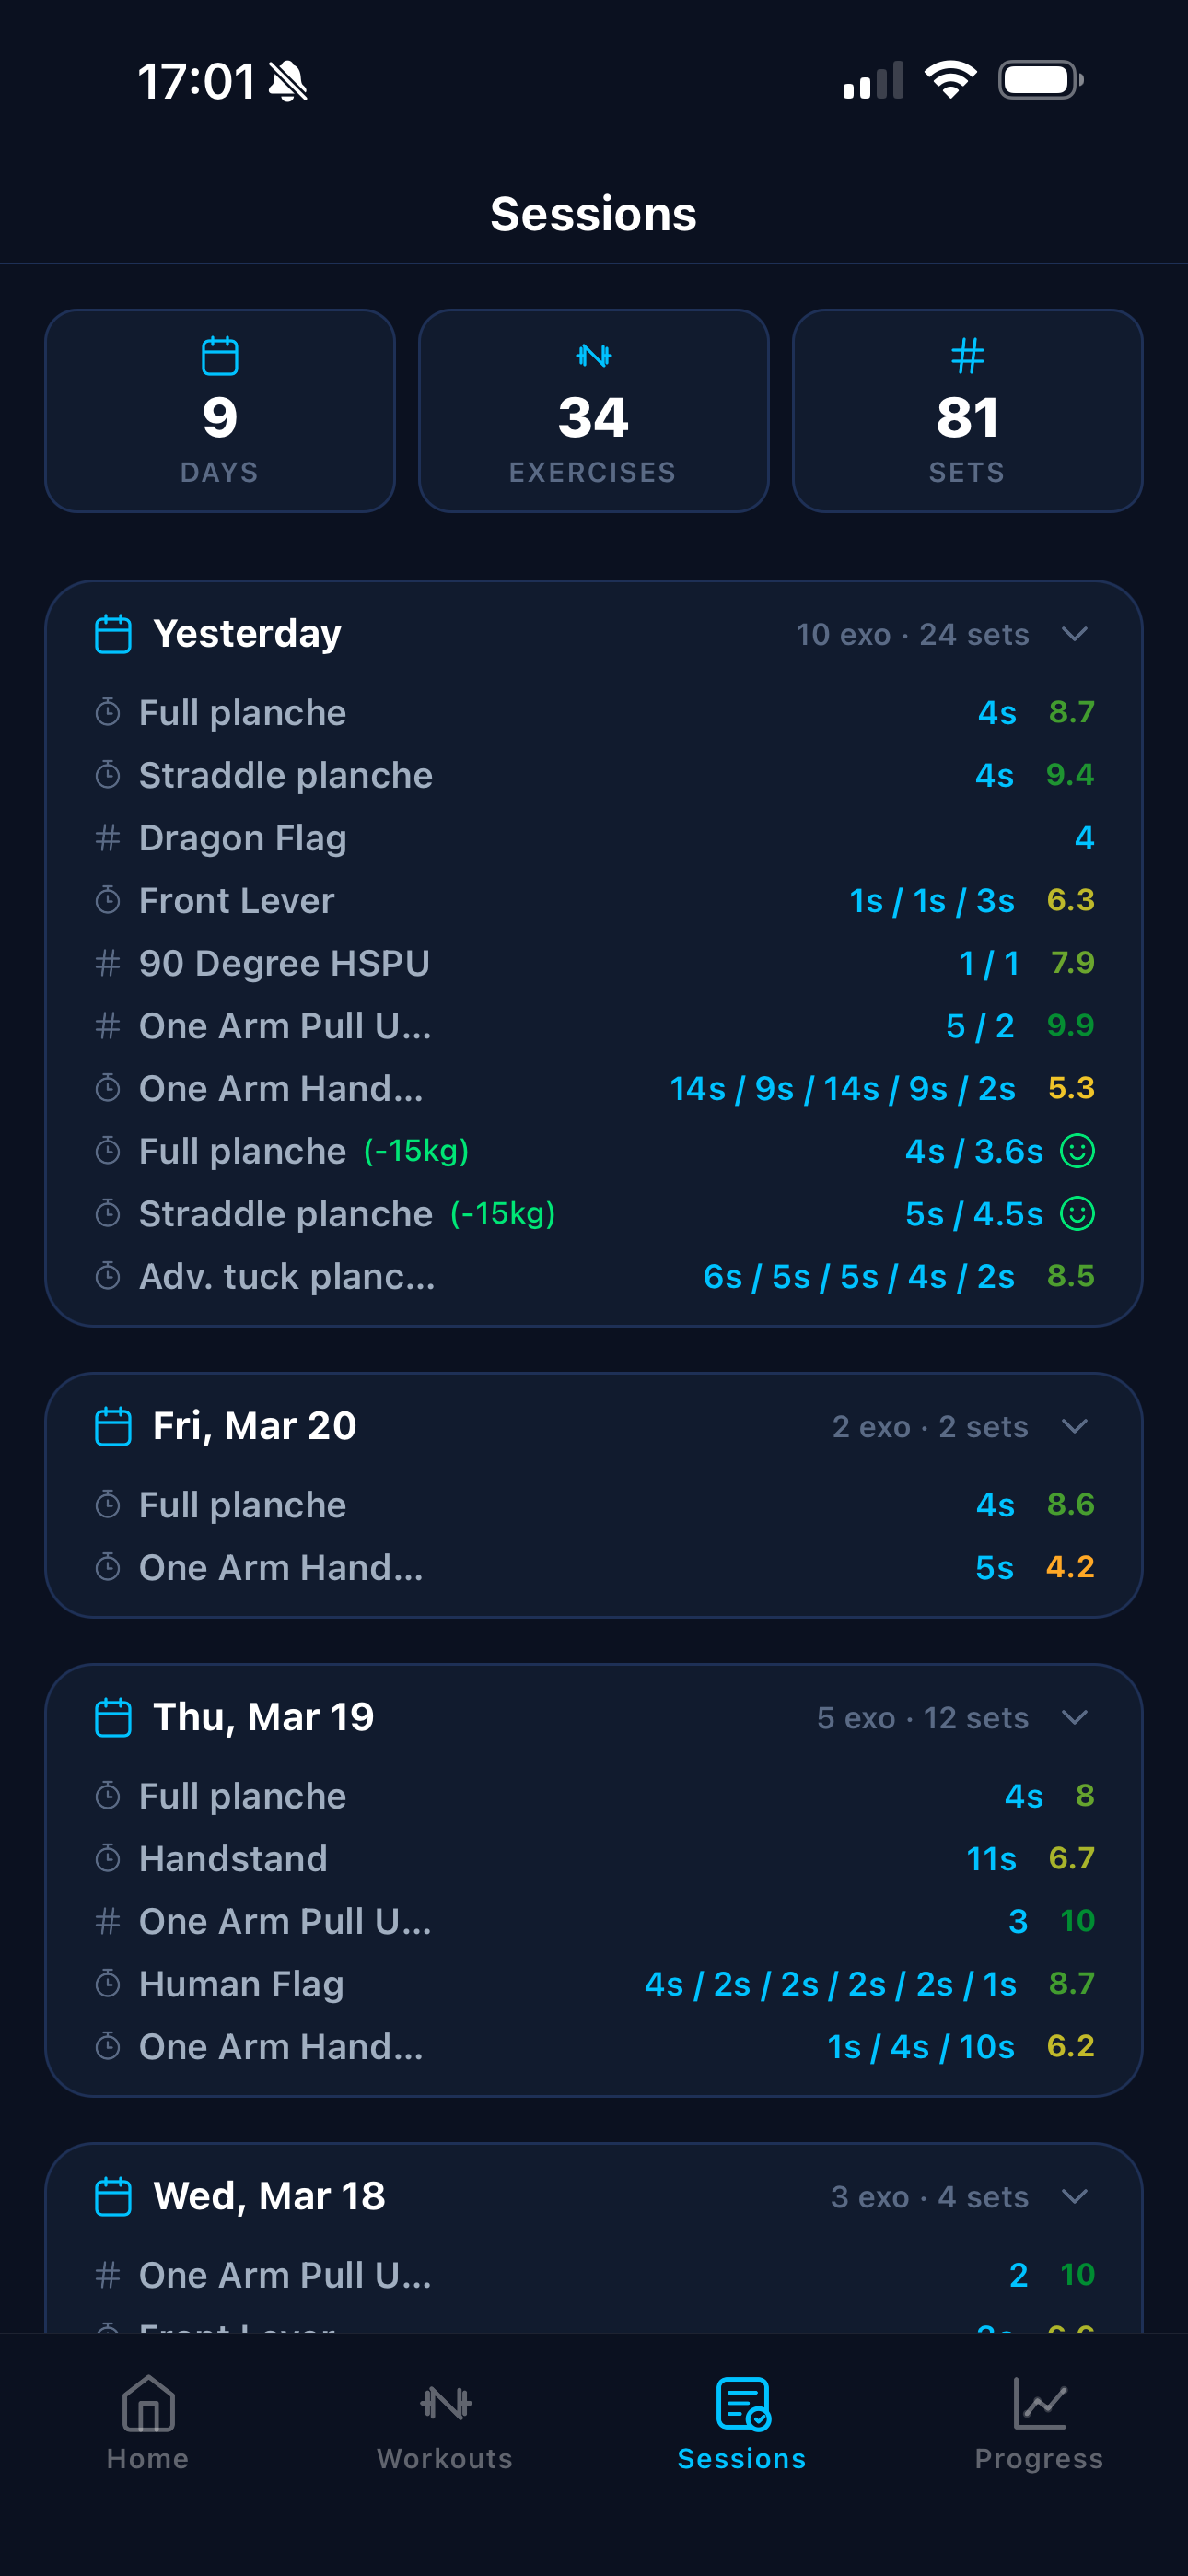Tap the smiley icon beside Straddle planche (-15kg)
The image size is (1188, 2576).
click(x=1077, y=1214)
